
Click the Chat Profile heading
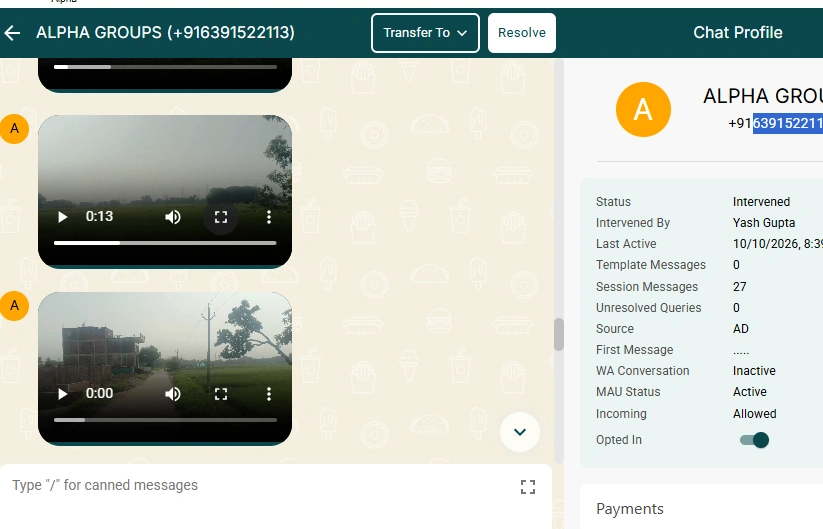[x=737, y=33]
